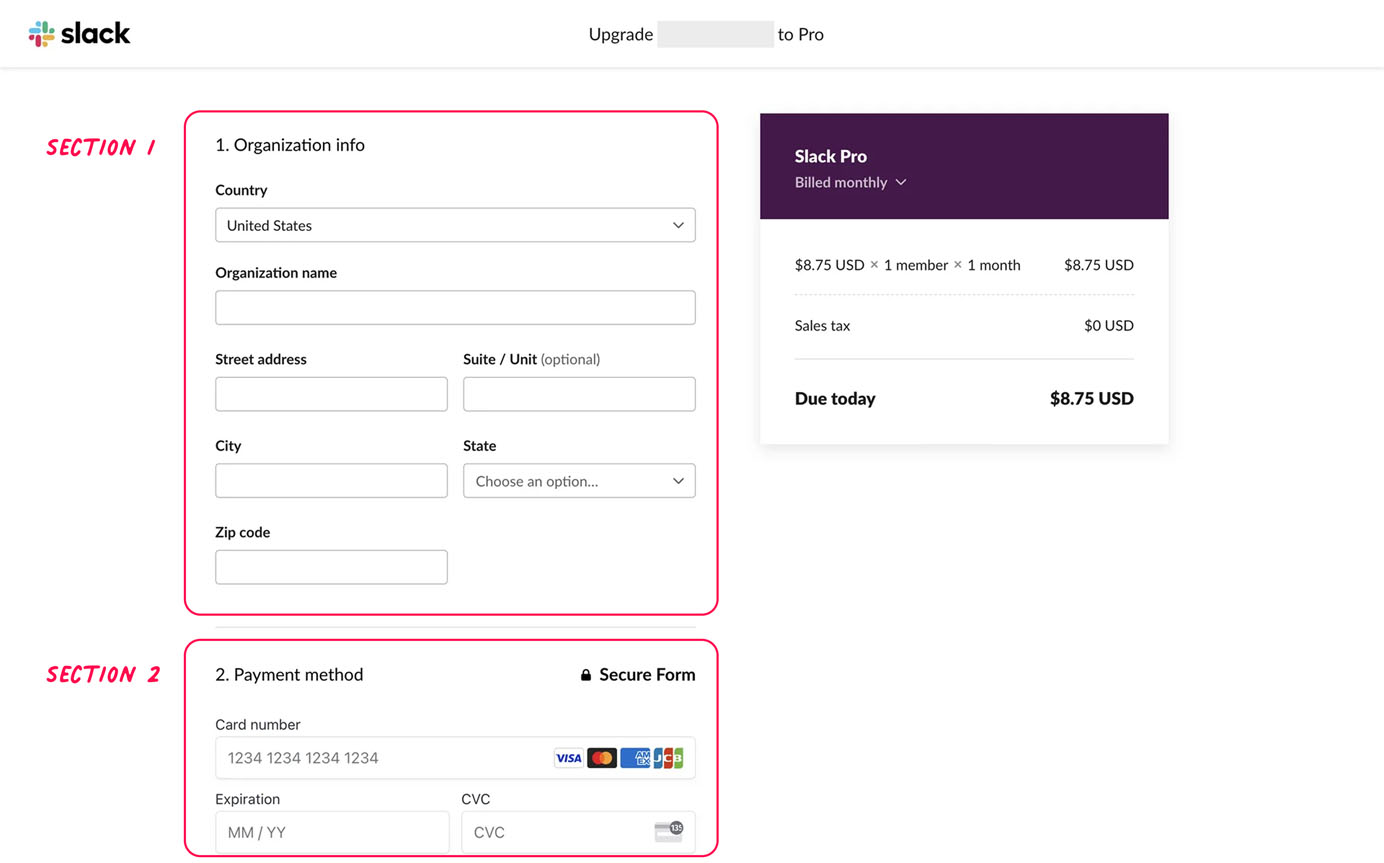
Task: Click the Mastercard icon
Action: click(602, 758)
